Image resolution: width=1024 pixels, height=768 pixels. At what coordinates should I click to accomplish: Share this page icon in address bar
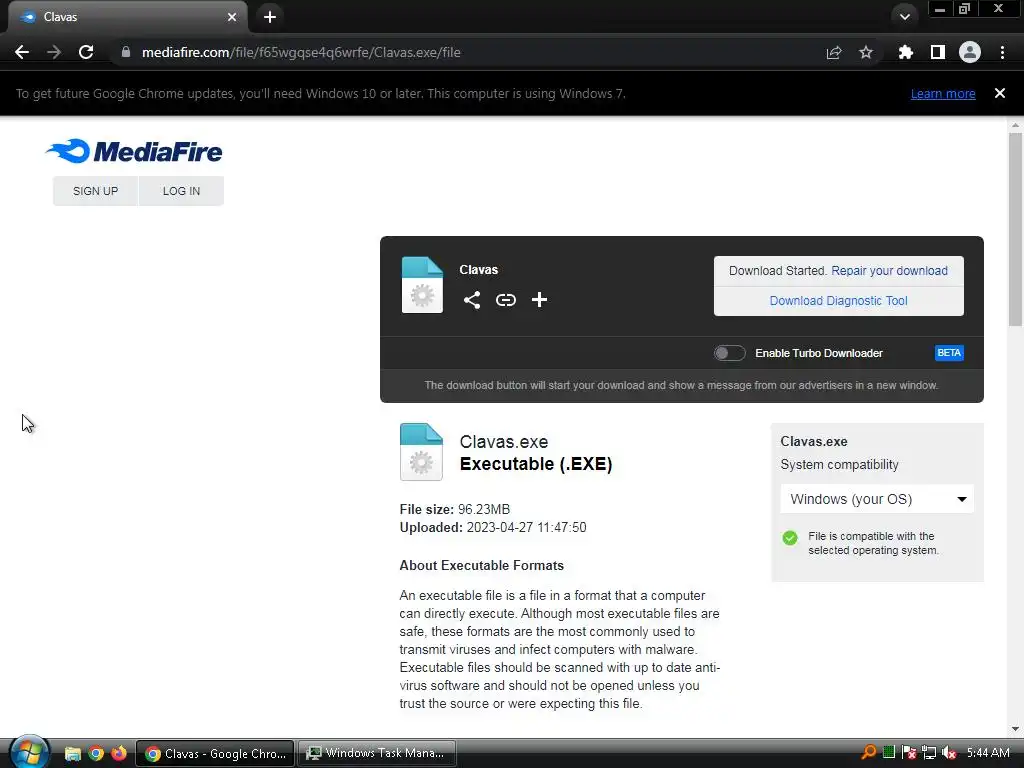point(834,52)
